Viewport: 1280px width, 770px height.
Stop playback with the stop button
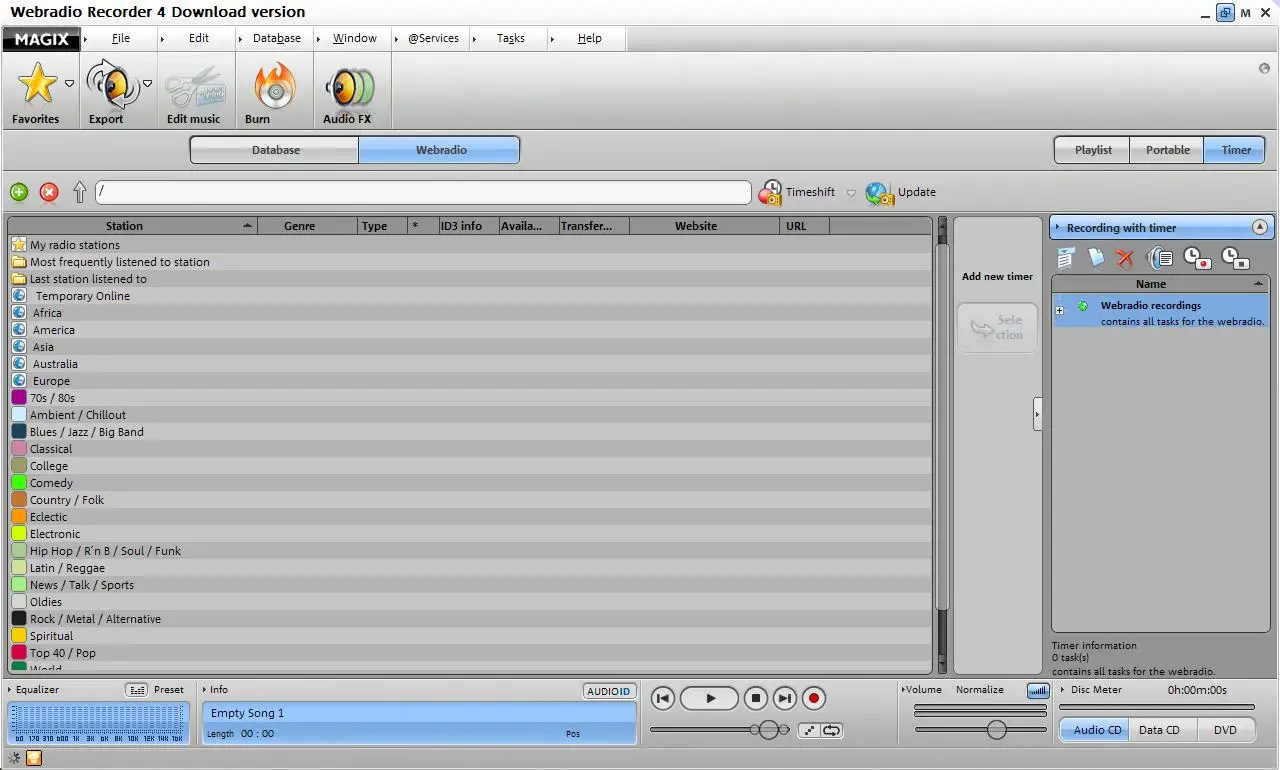click(757, 698)
